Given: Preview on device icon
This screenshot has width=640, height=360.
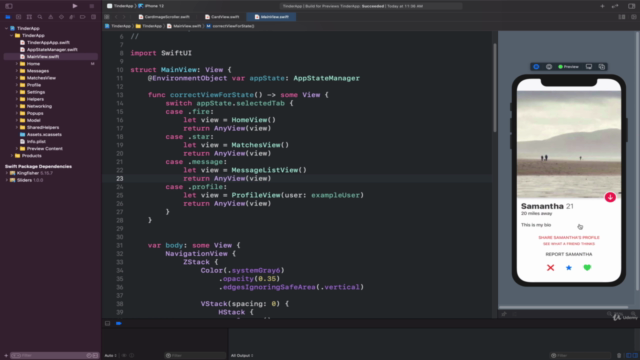Looking at the screenshot, I should [x=589, y=67].
